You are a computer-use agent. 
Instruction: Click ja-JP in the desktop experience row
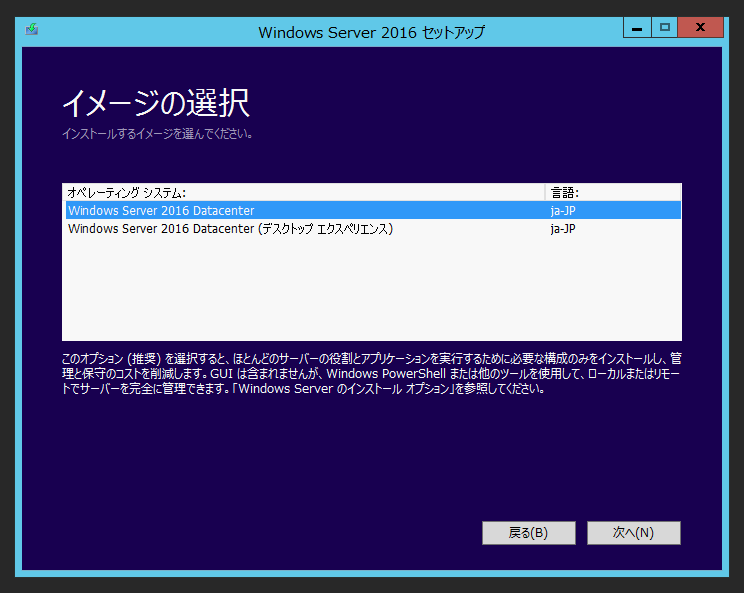point(563,229)
